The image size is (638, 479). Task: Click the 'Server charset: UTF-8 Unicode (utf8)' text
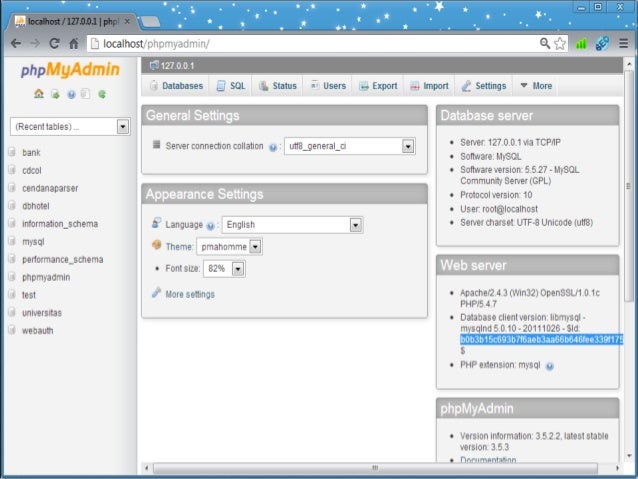pos(527,223)
